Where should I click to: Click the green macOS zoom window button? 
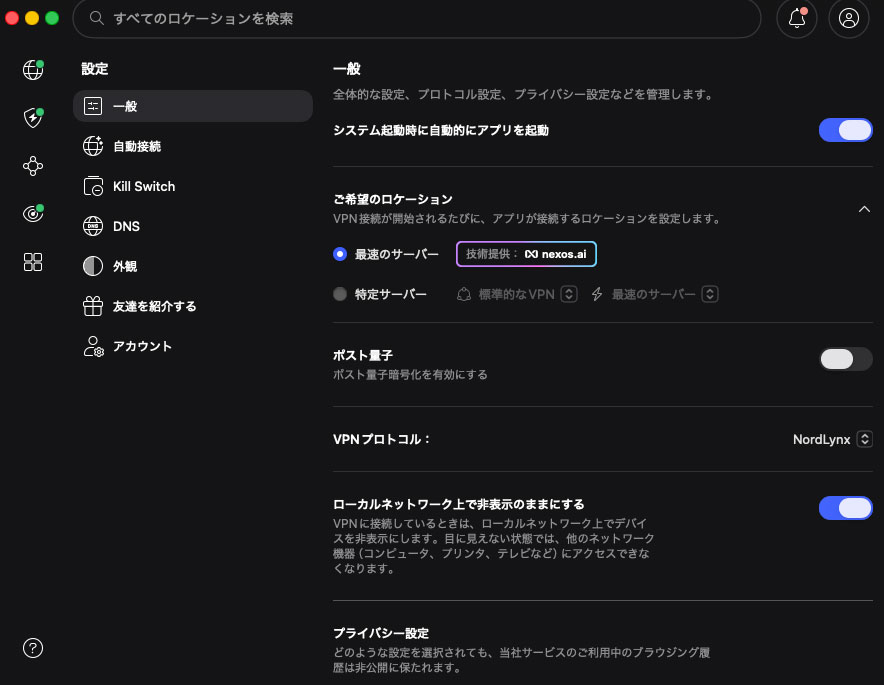(x=52, y=18)
